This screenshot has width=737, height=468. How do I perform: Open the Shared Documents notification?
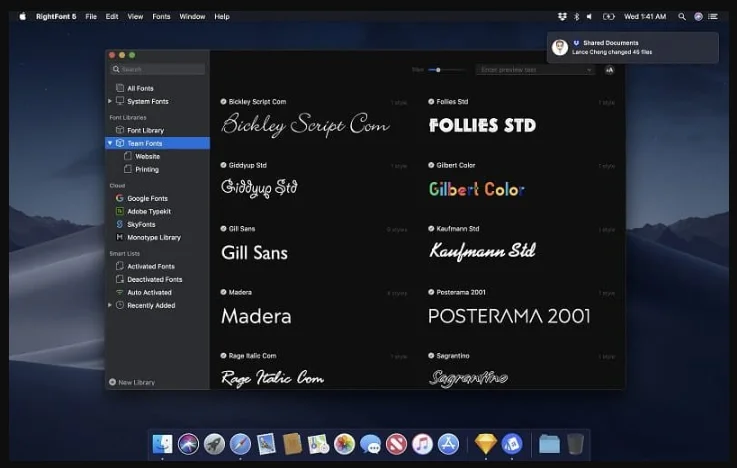pyautogui.click(x=633, y=47)
